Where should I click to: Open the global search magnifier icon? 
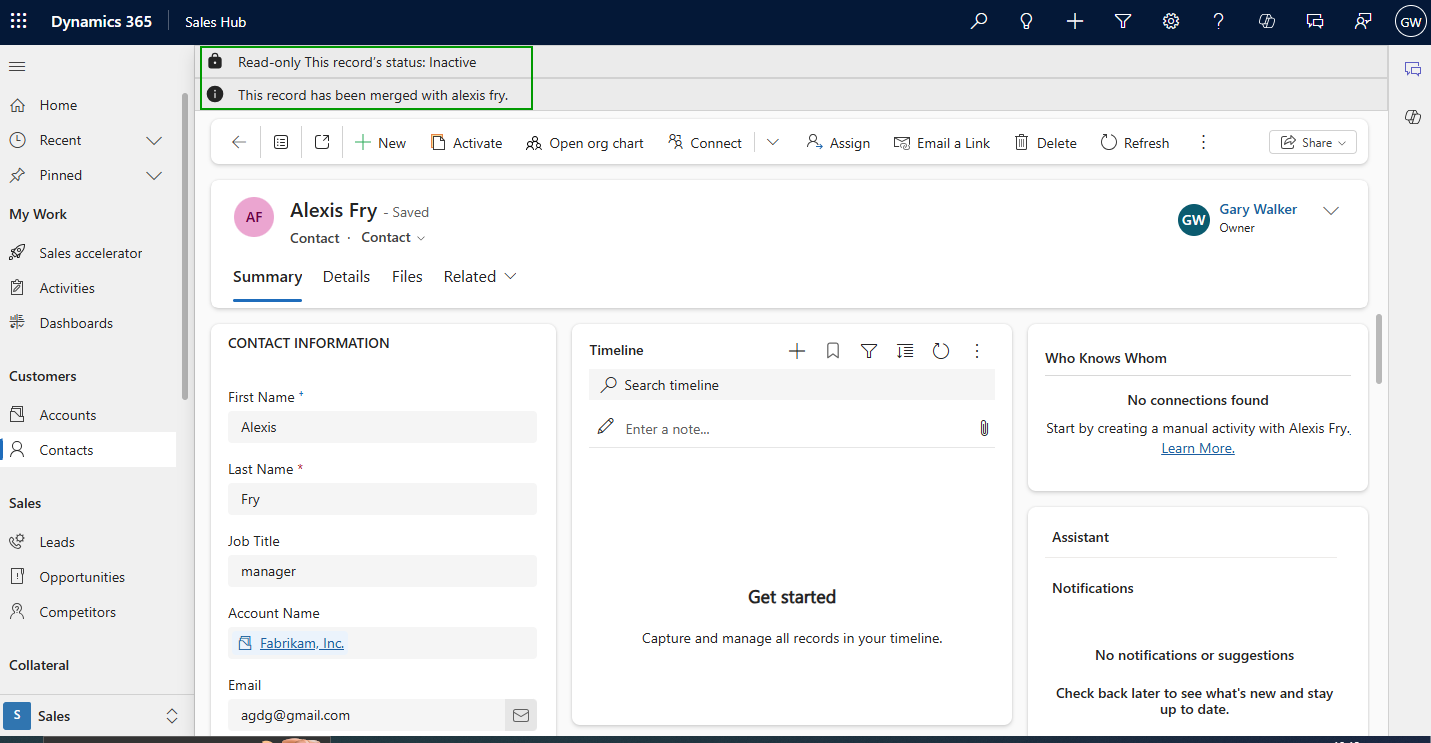coord(979,21)
